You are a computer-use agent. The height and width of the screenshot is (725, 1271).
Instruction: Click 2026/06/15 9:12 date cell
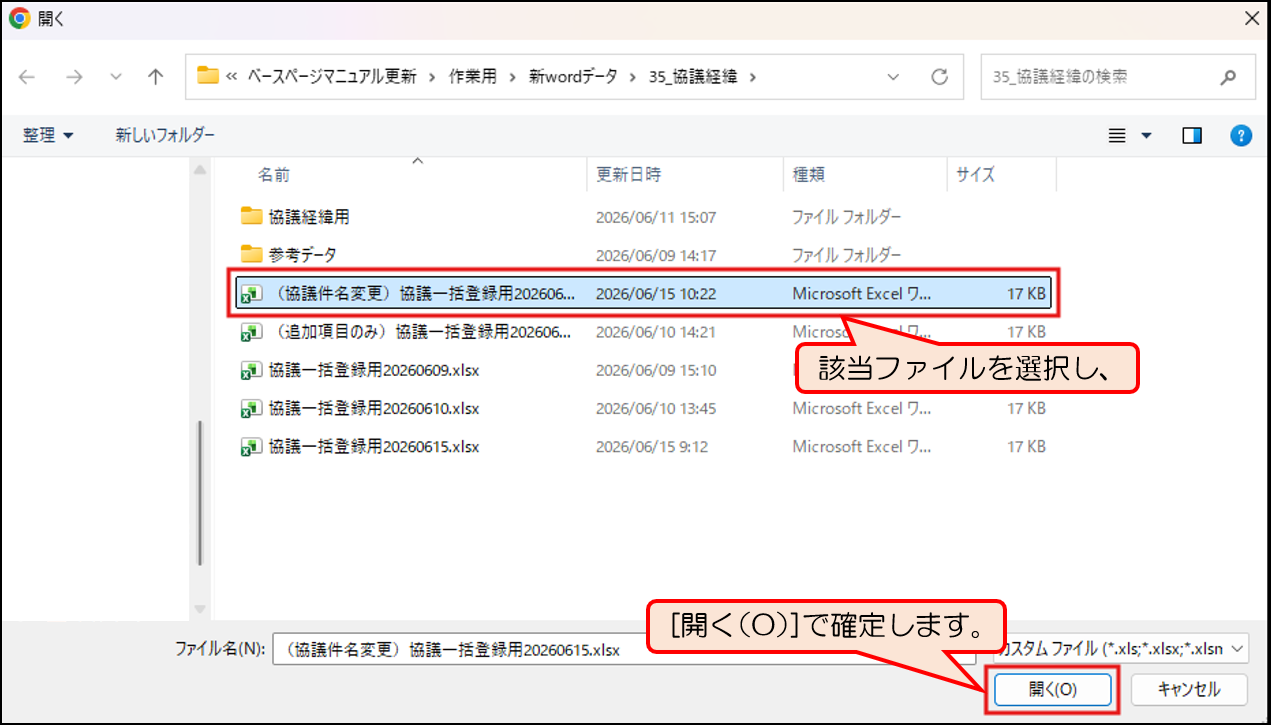coord(651,447)
